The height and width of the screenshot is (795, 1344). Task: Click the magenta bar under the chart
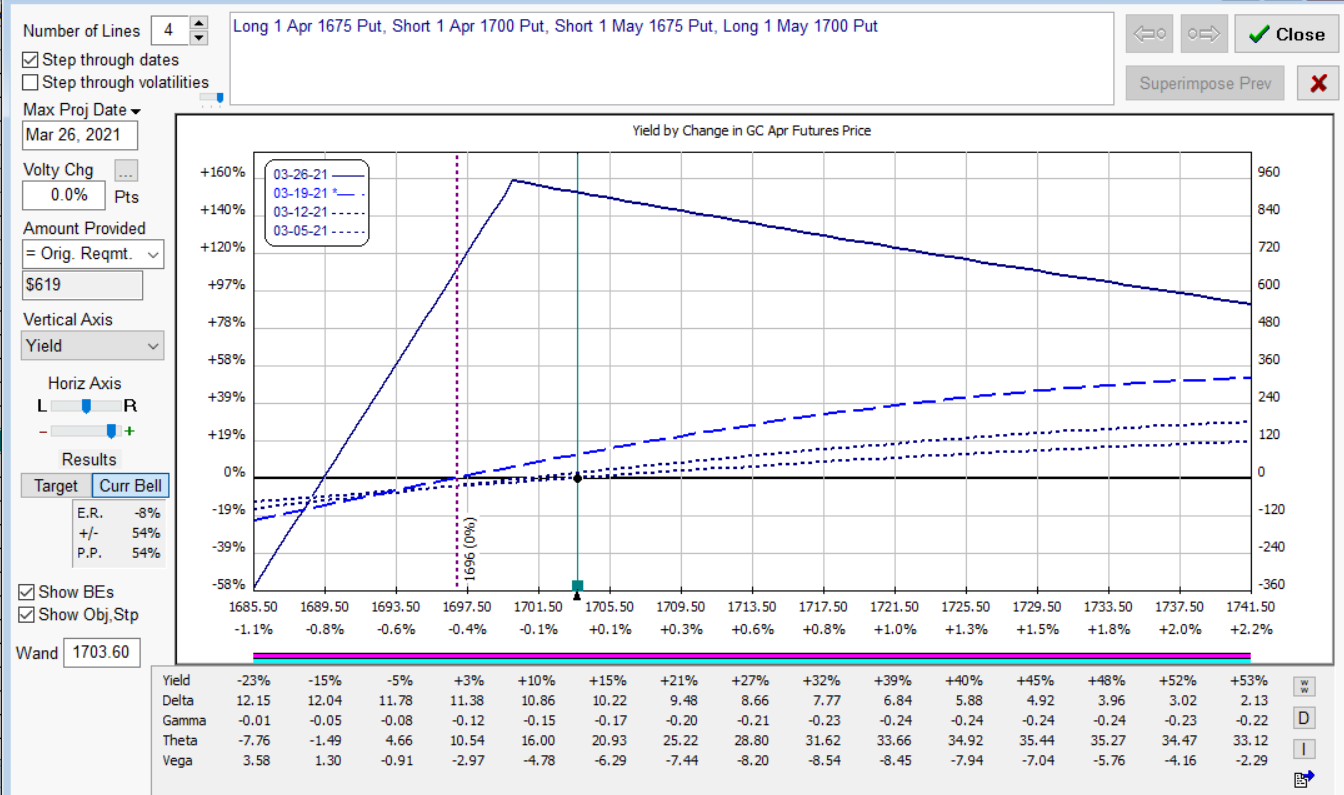[x=752, y=656]
